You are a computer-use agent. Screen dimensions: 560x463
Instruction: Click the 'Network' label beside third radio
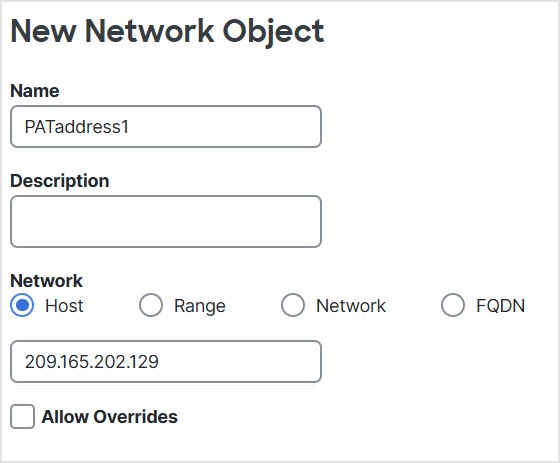click(x=351, y=306)
